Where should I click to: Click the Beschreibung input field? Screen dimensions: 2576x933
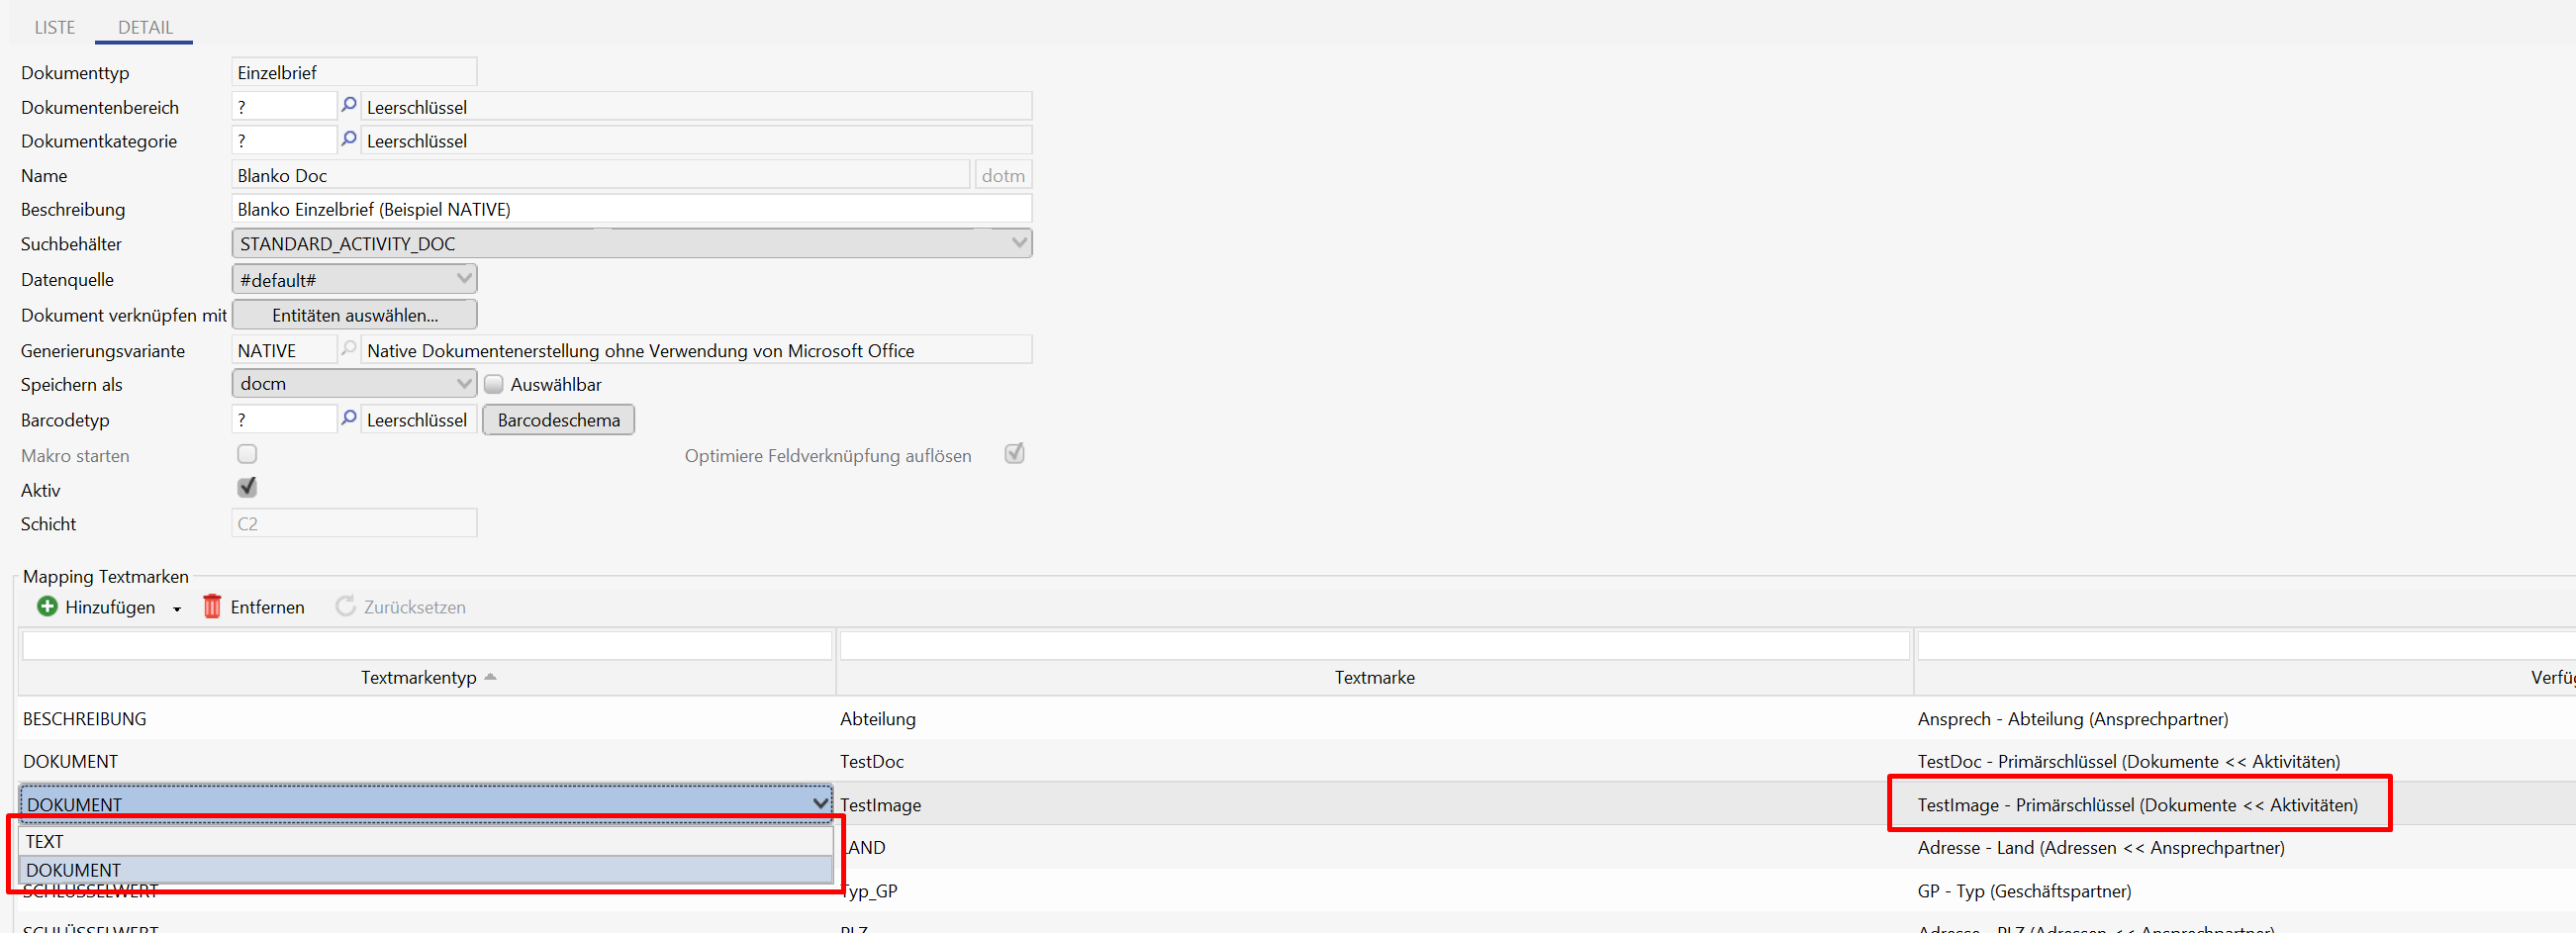click(x=631, y=209)
